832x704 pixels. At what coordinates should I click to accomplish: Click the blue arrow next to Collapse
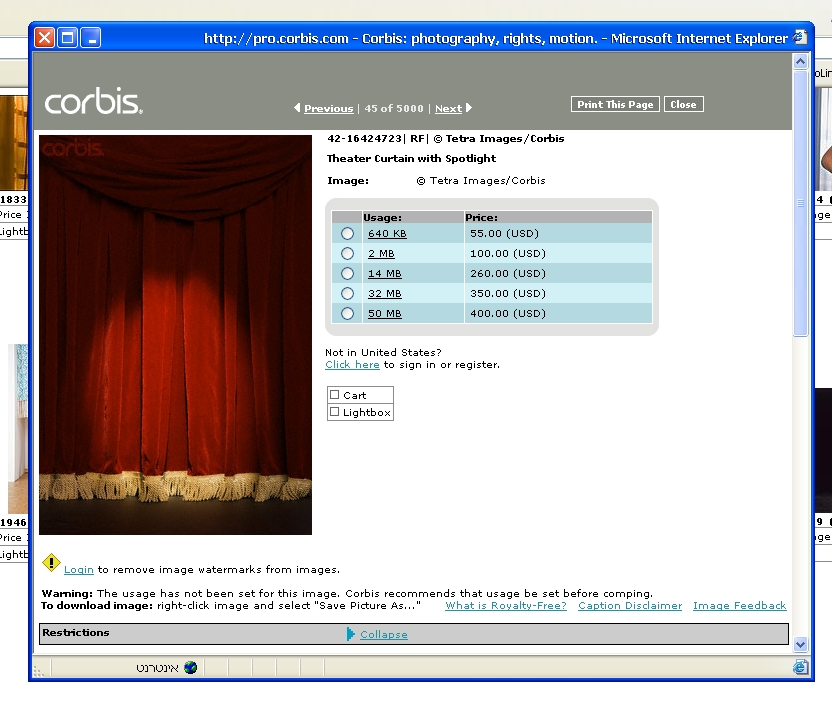tap(350, 634)
